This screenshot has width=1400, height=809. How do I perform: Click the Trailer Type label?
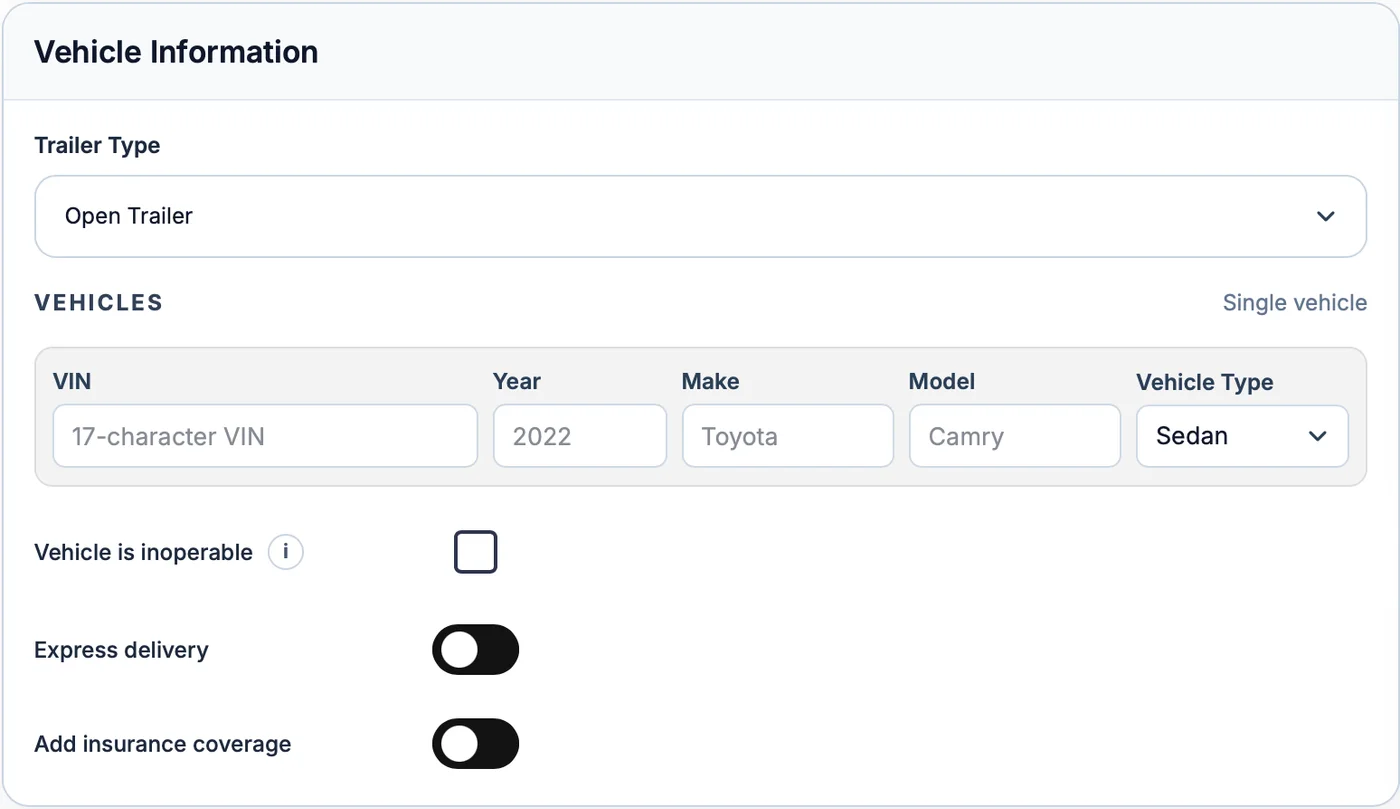pos(97,145)
